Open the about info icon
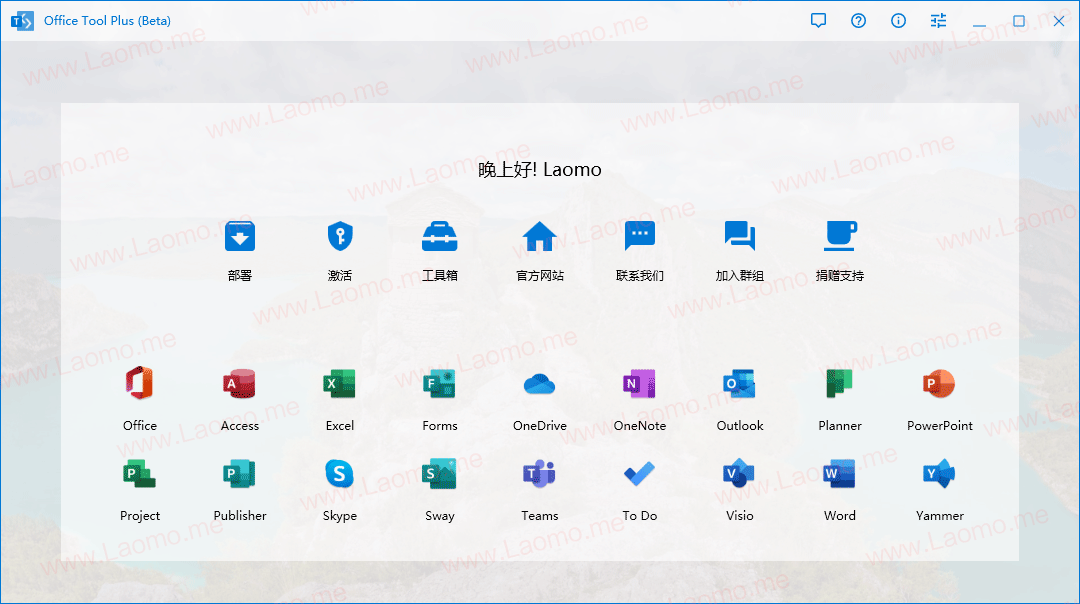Screen dimensions: 1080x604 (898, 21)
